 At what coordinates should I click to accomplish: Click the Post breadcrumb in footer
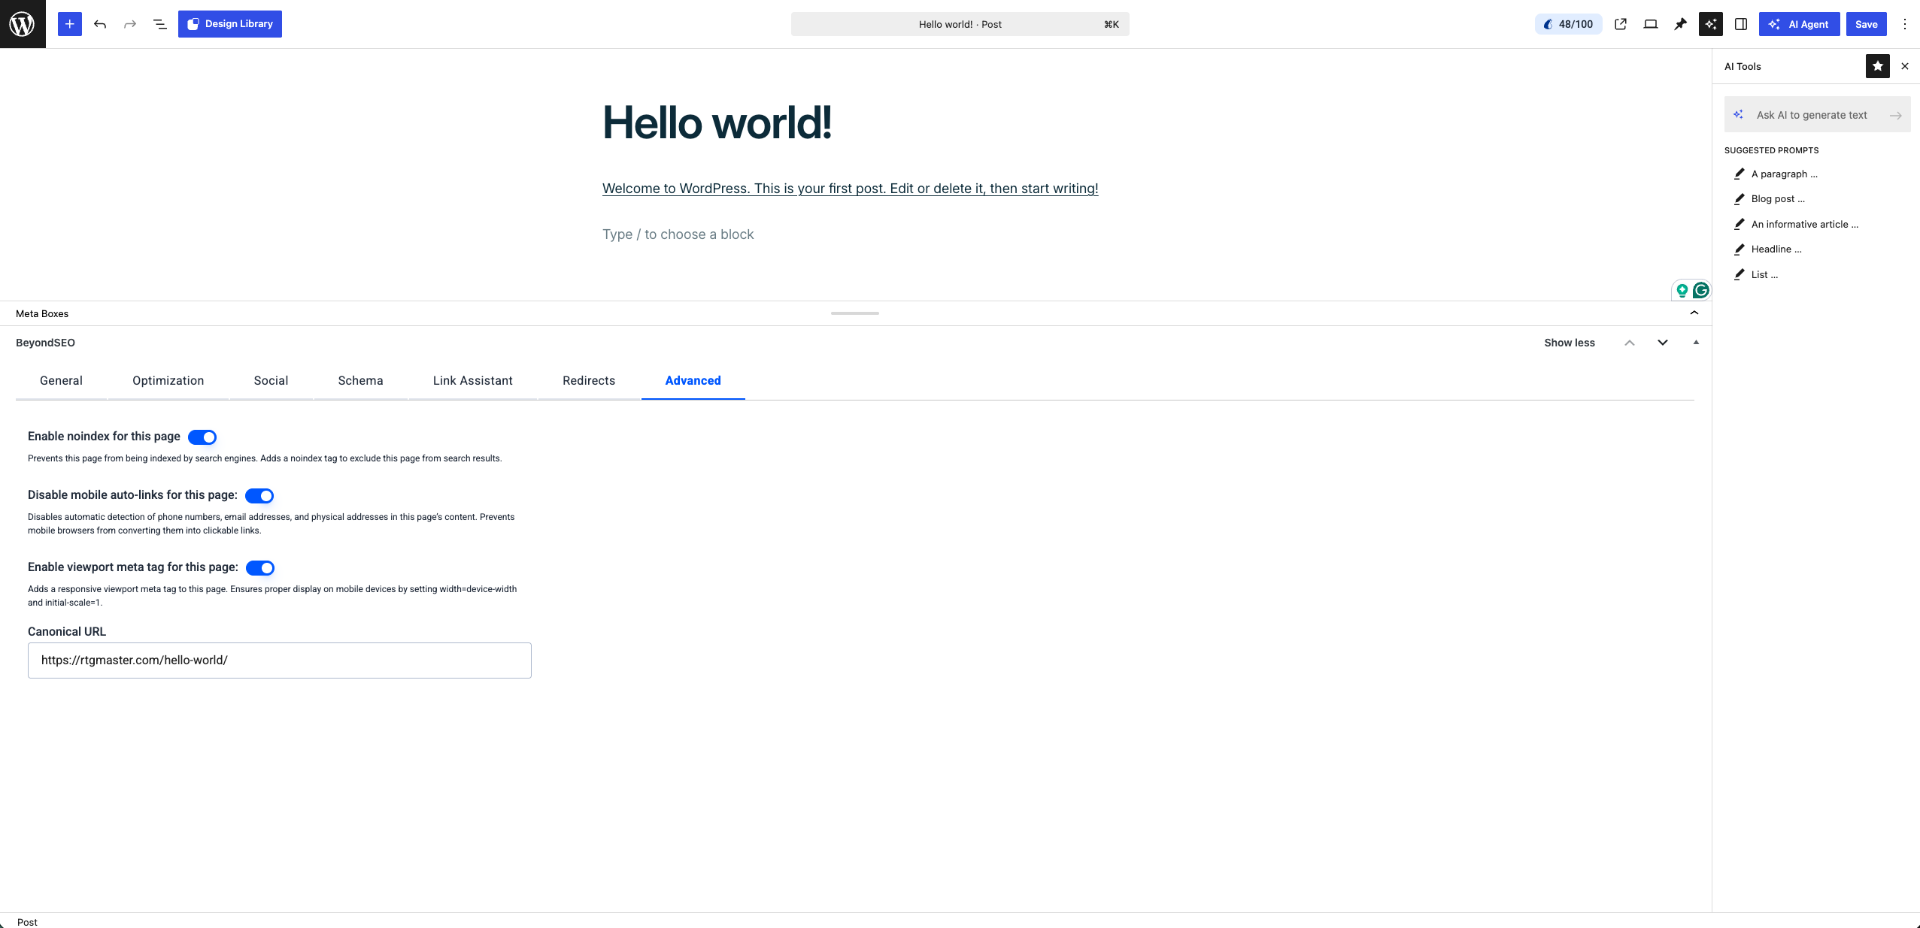coord(27,922)
